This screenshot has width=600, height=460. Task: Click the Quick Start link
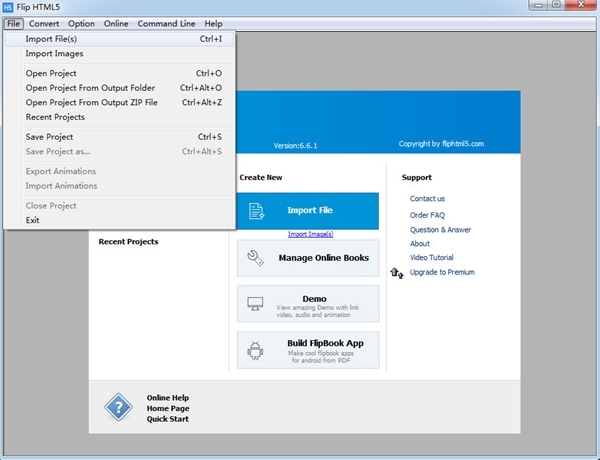(x=167, y=419)
